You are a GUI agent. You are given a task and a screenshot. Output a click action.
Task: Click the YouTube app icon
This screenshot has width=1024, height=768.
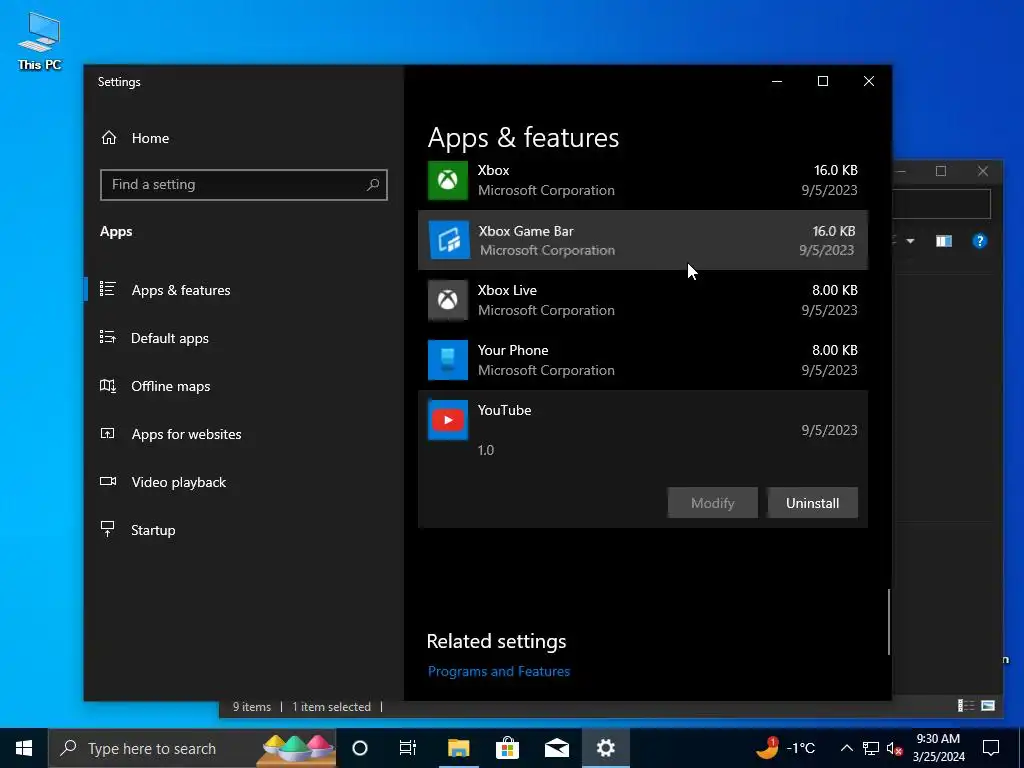pyautogui.click(x=448, y=420)
